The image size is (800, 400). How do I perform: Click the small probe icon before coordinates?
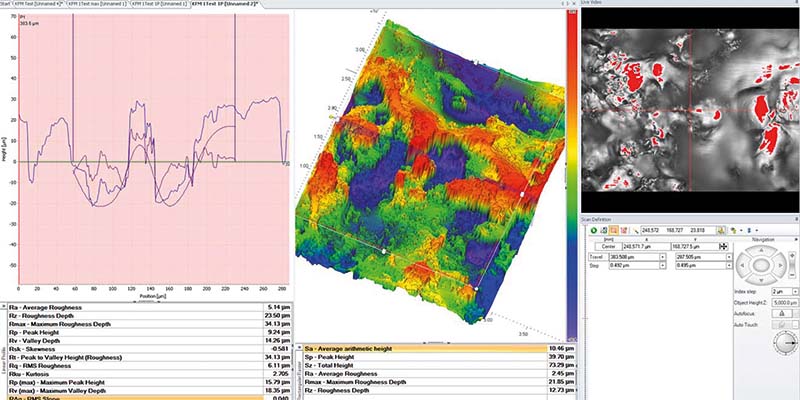(636, 231)
